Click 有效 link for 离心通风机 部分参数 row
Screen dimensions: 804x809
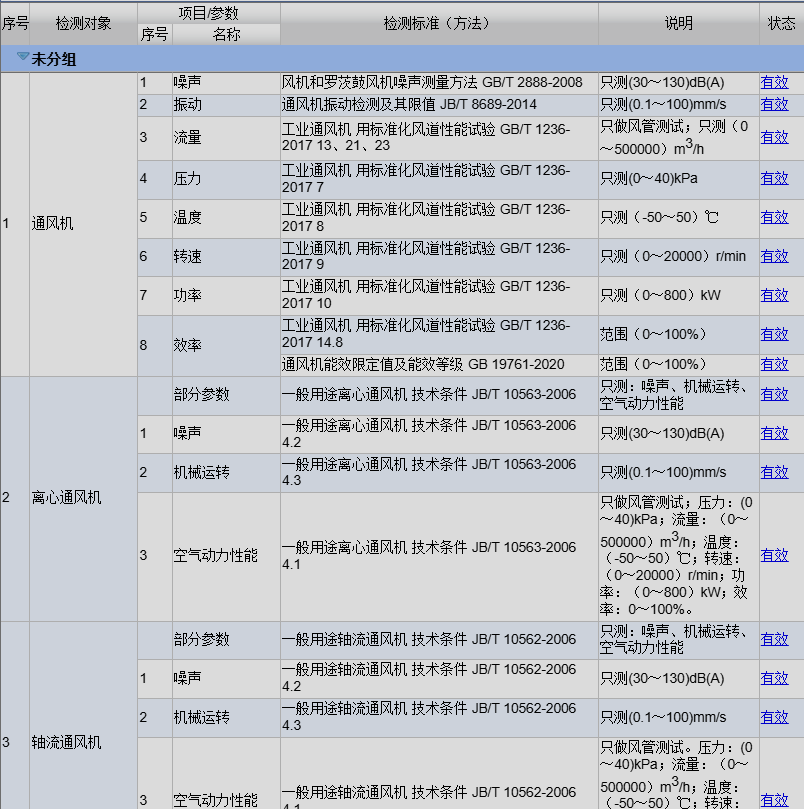point(774,395)
